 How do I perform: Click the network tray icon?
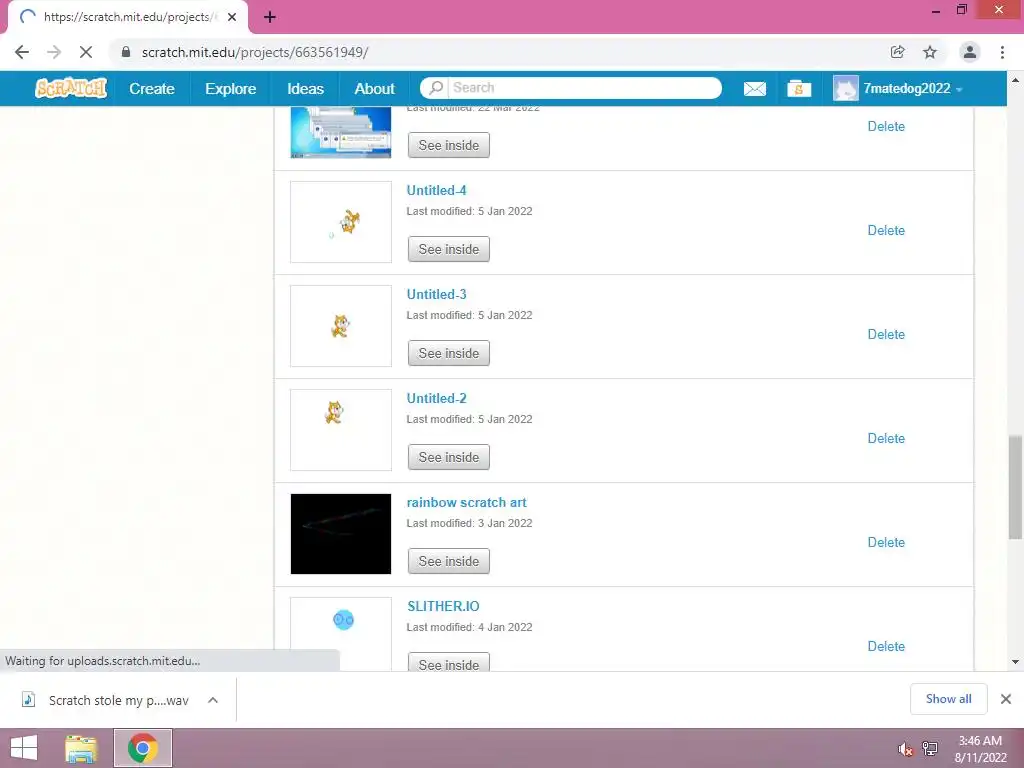click(929, 748)
